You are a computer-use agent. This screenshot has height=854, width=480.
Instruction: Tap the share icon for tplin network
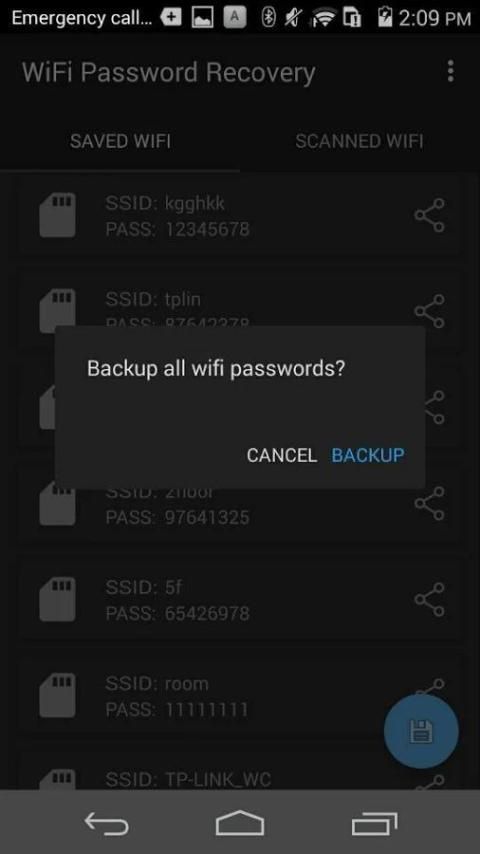pos(429,312)
